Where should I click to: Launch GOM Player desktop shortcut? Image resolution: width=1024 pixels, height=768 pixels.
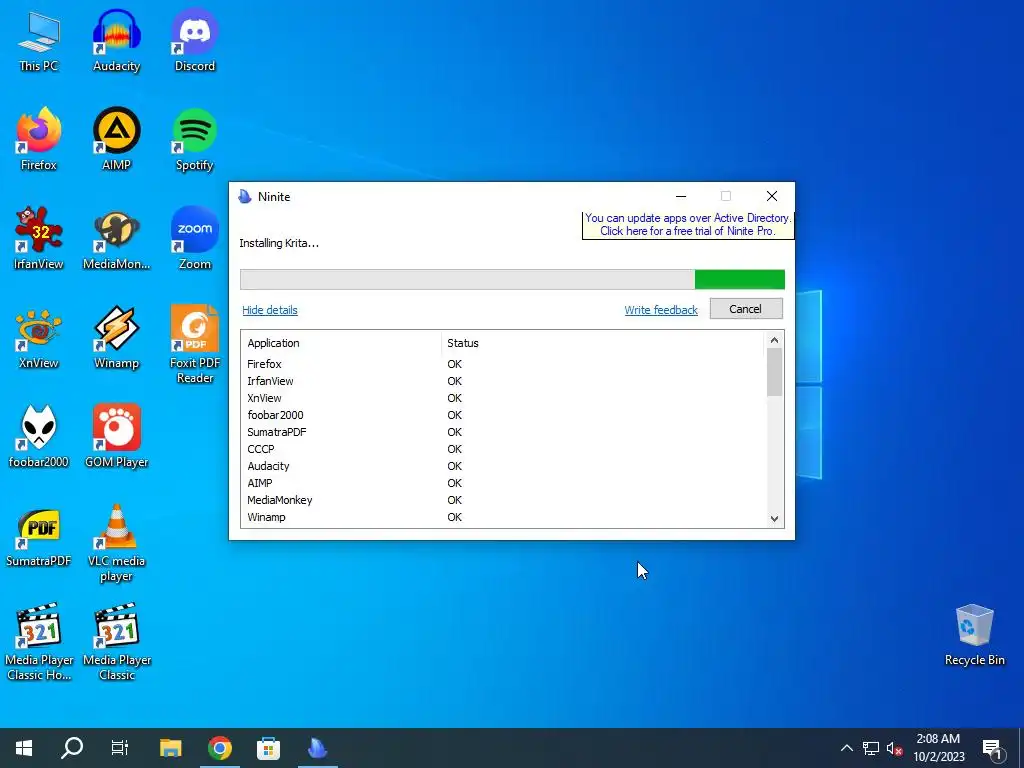[116, 437]
